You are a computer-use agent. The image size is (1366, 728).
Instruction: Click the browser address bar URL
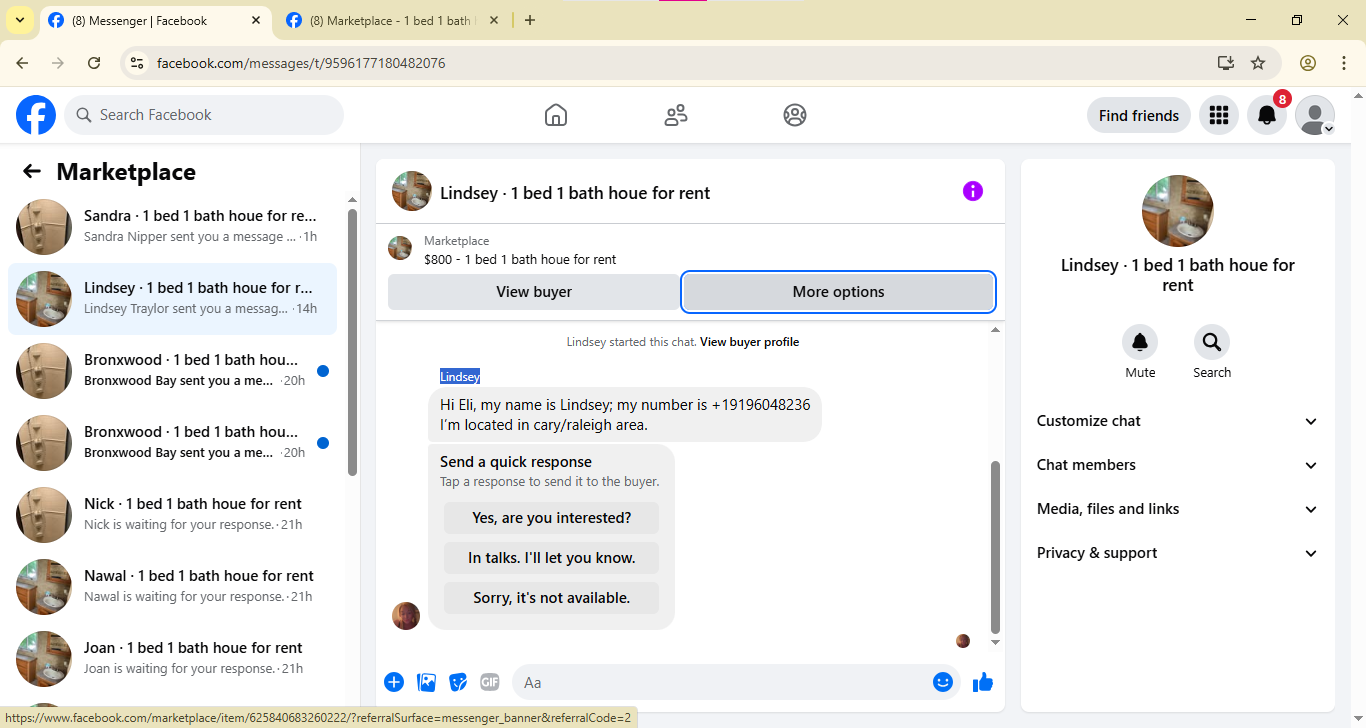pos(301,63)
